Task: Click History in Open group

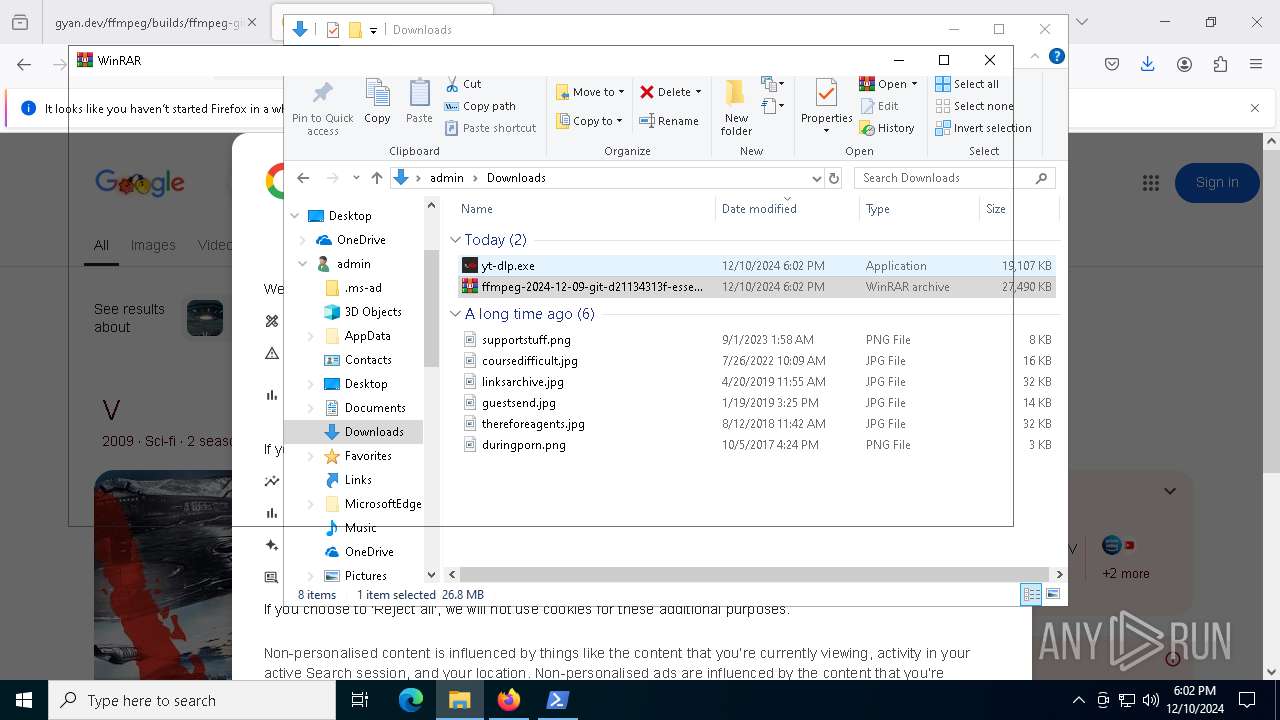Action: [x=887, y=128]
